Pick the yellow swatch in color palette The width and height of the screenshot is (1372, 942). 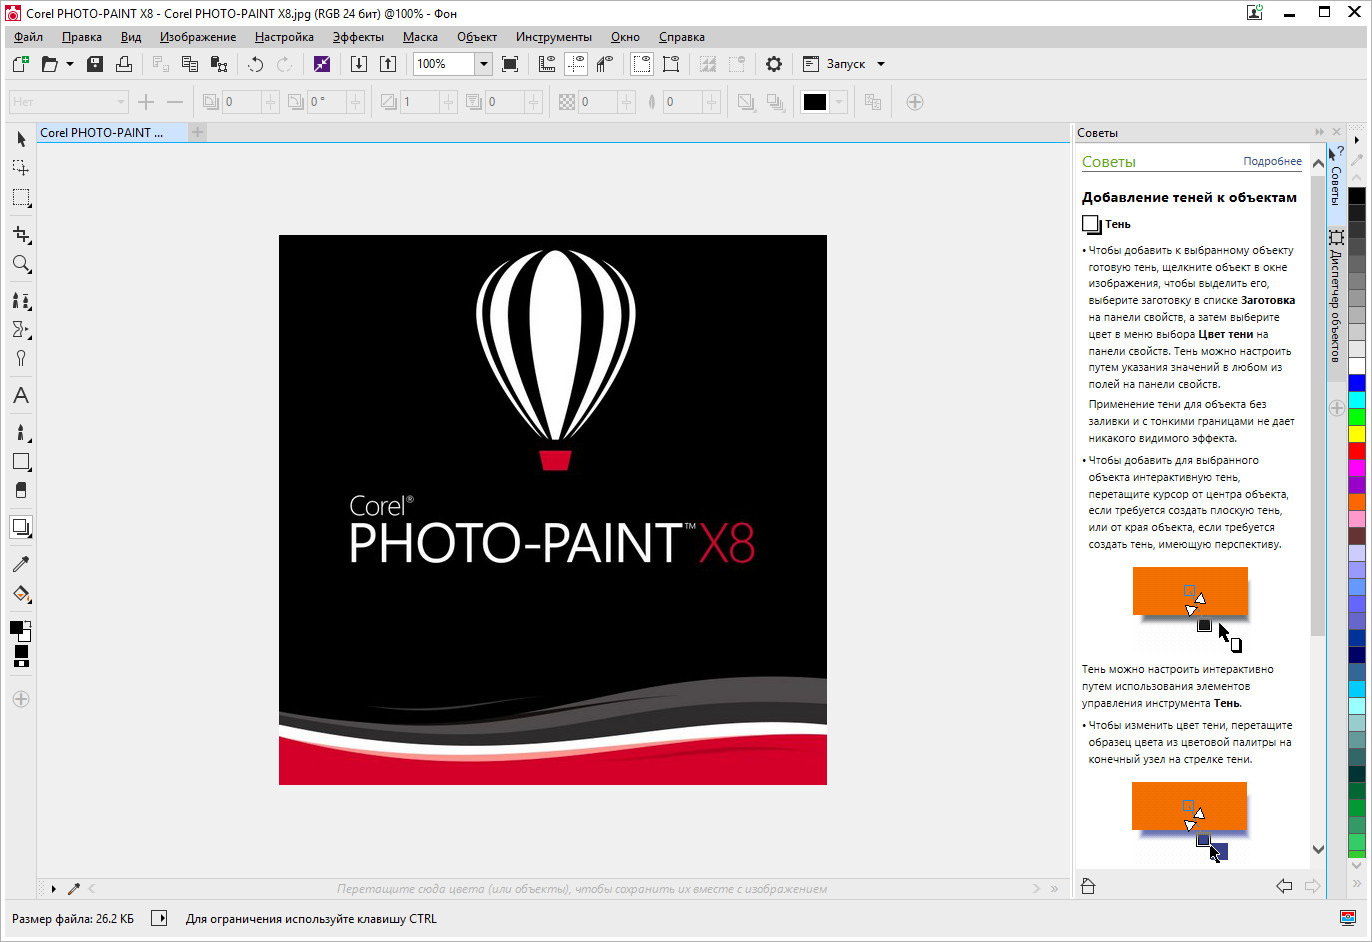pos(1357,434)
